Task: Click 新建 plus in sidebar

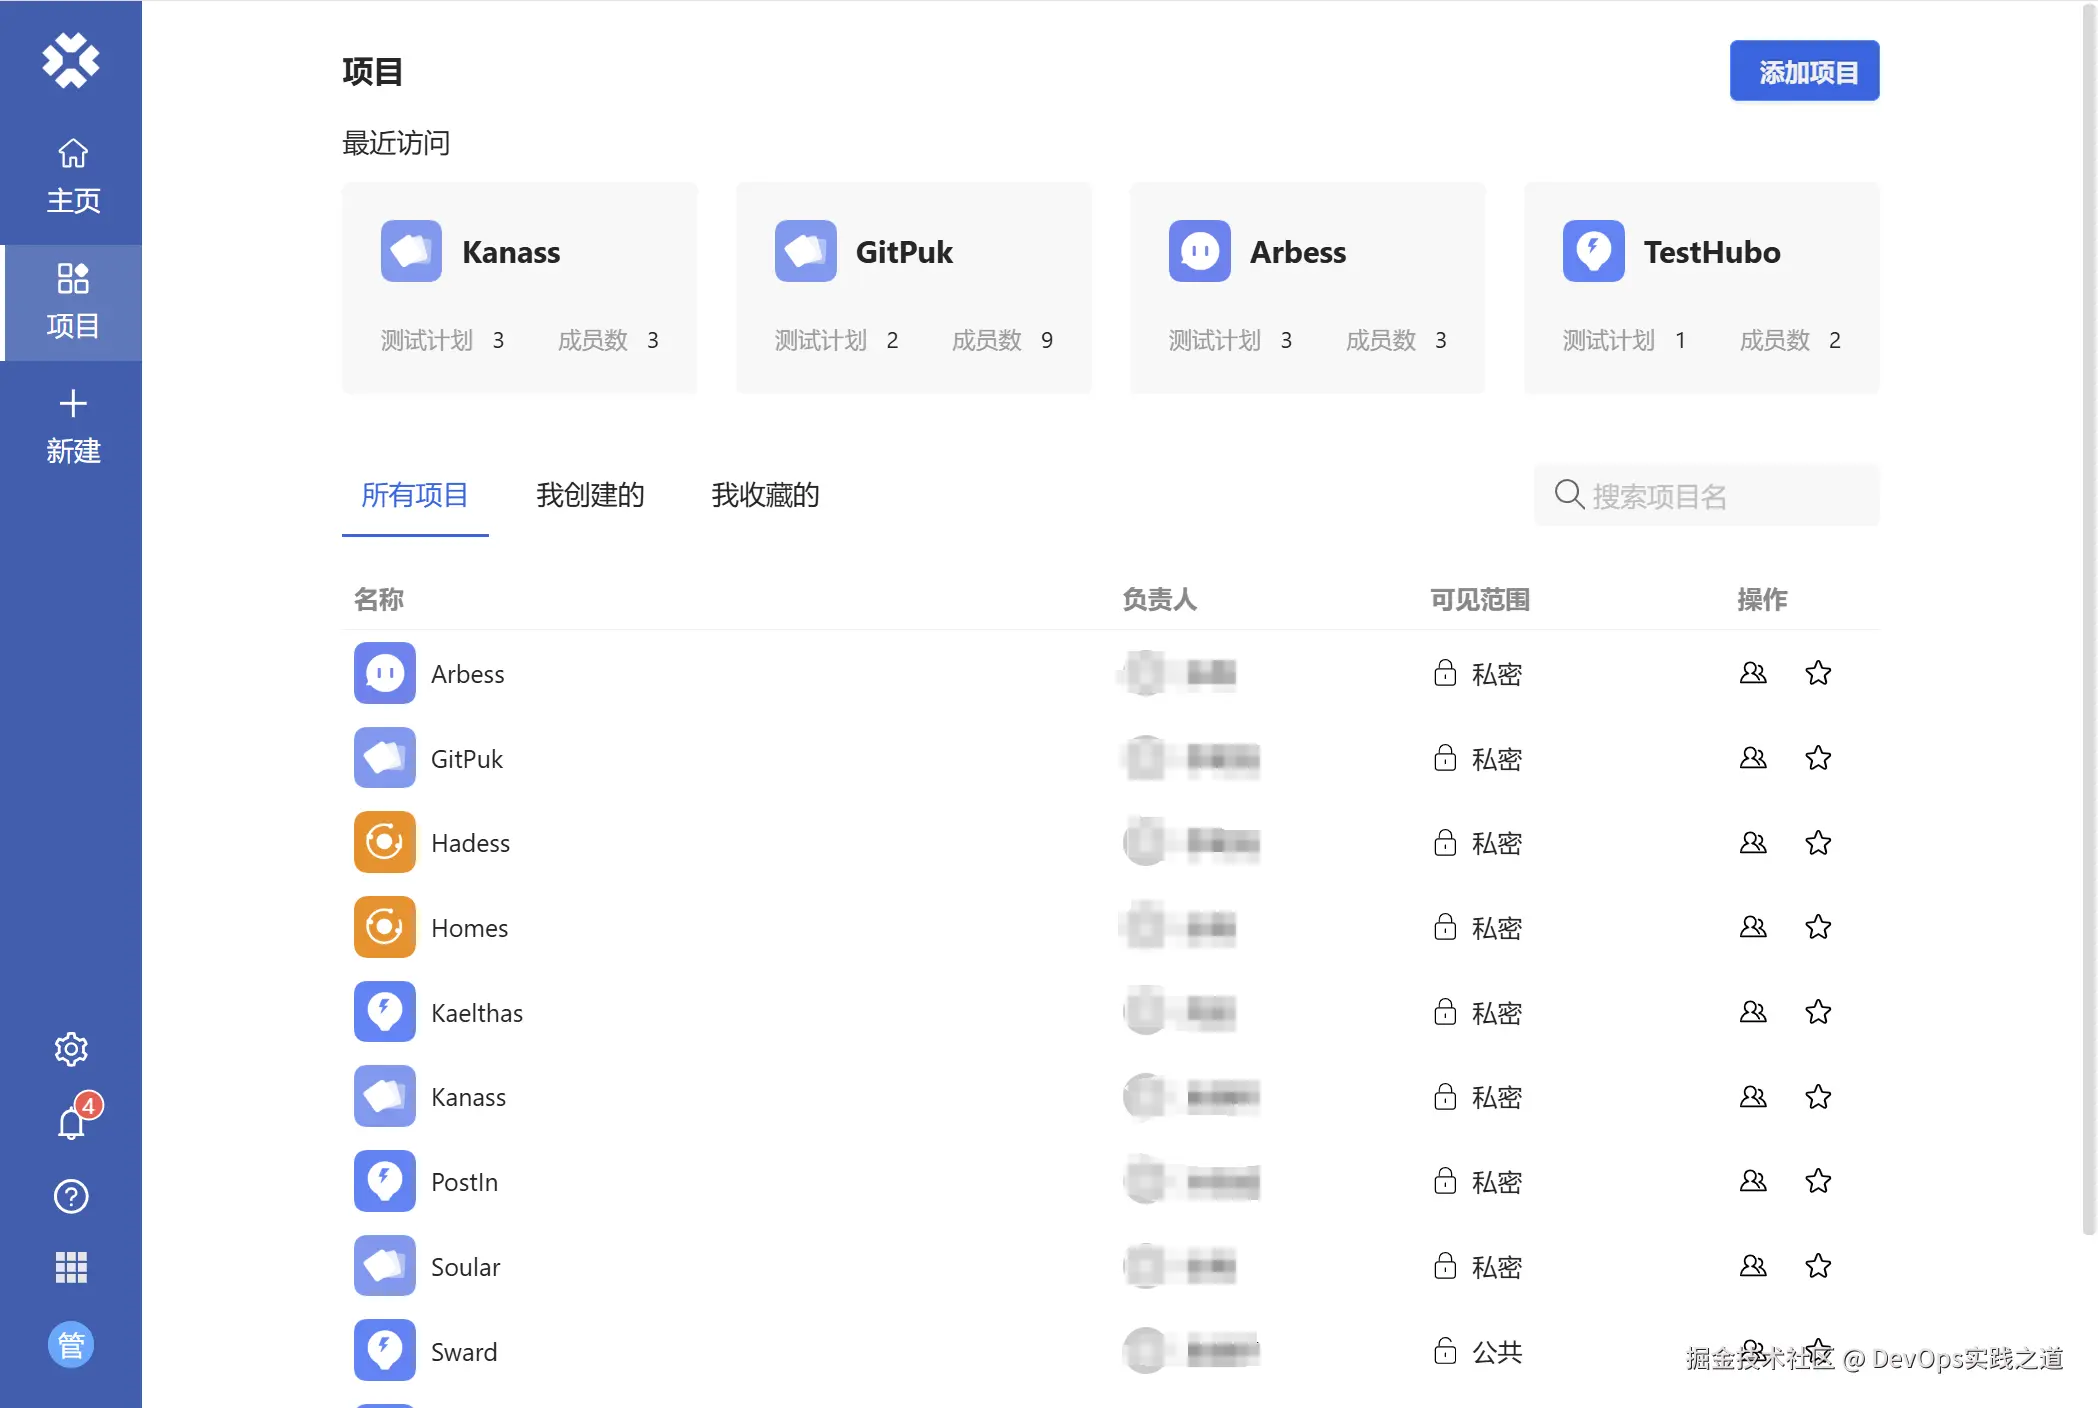Action: tap(72, 426)
